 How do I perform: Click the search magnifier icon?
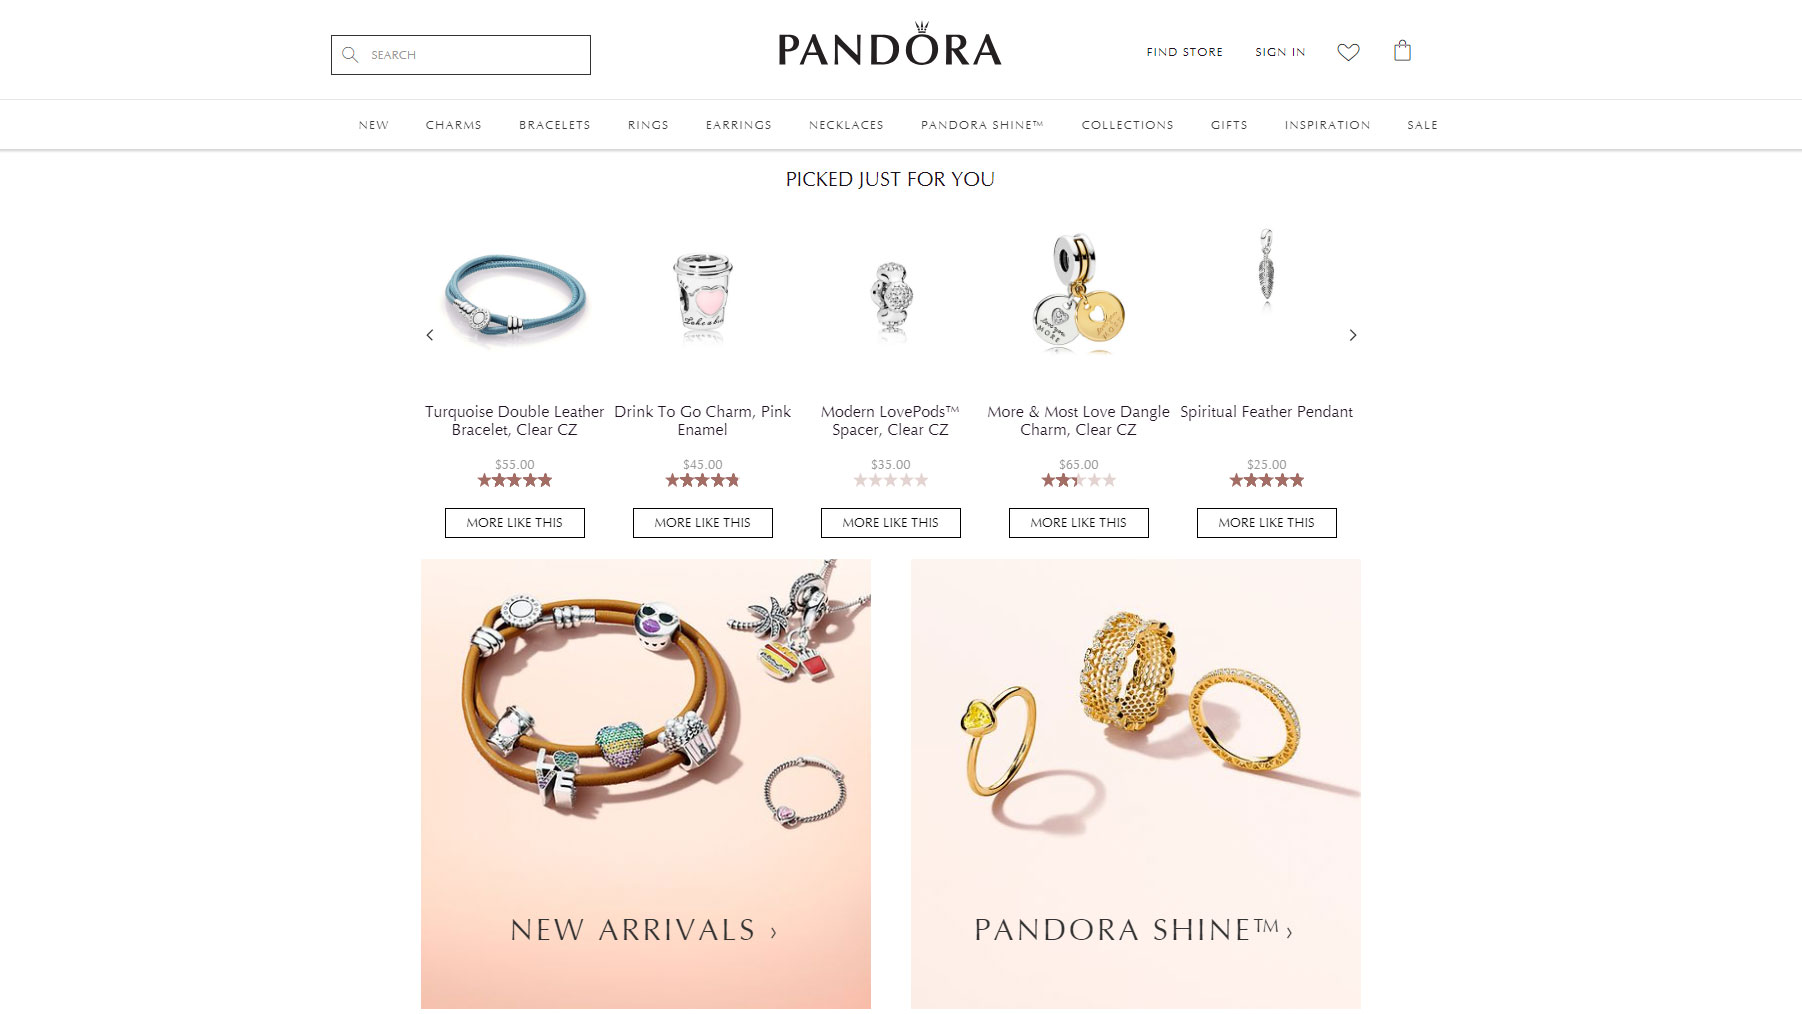point(350,55)
